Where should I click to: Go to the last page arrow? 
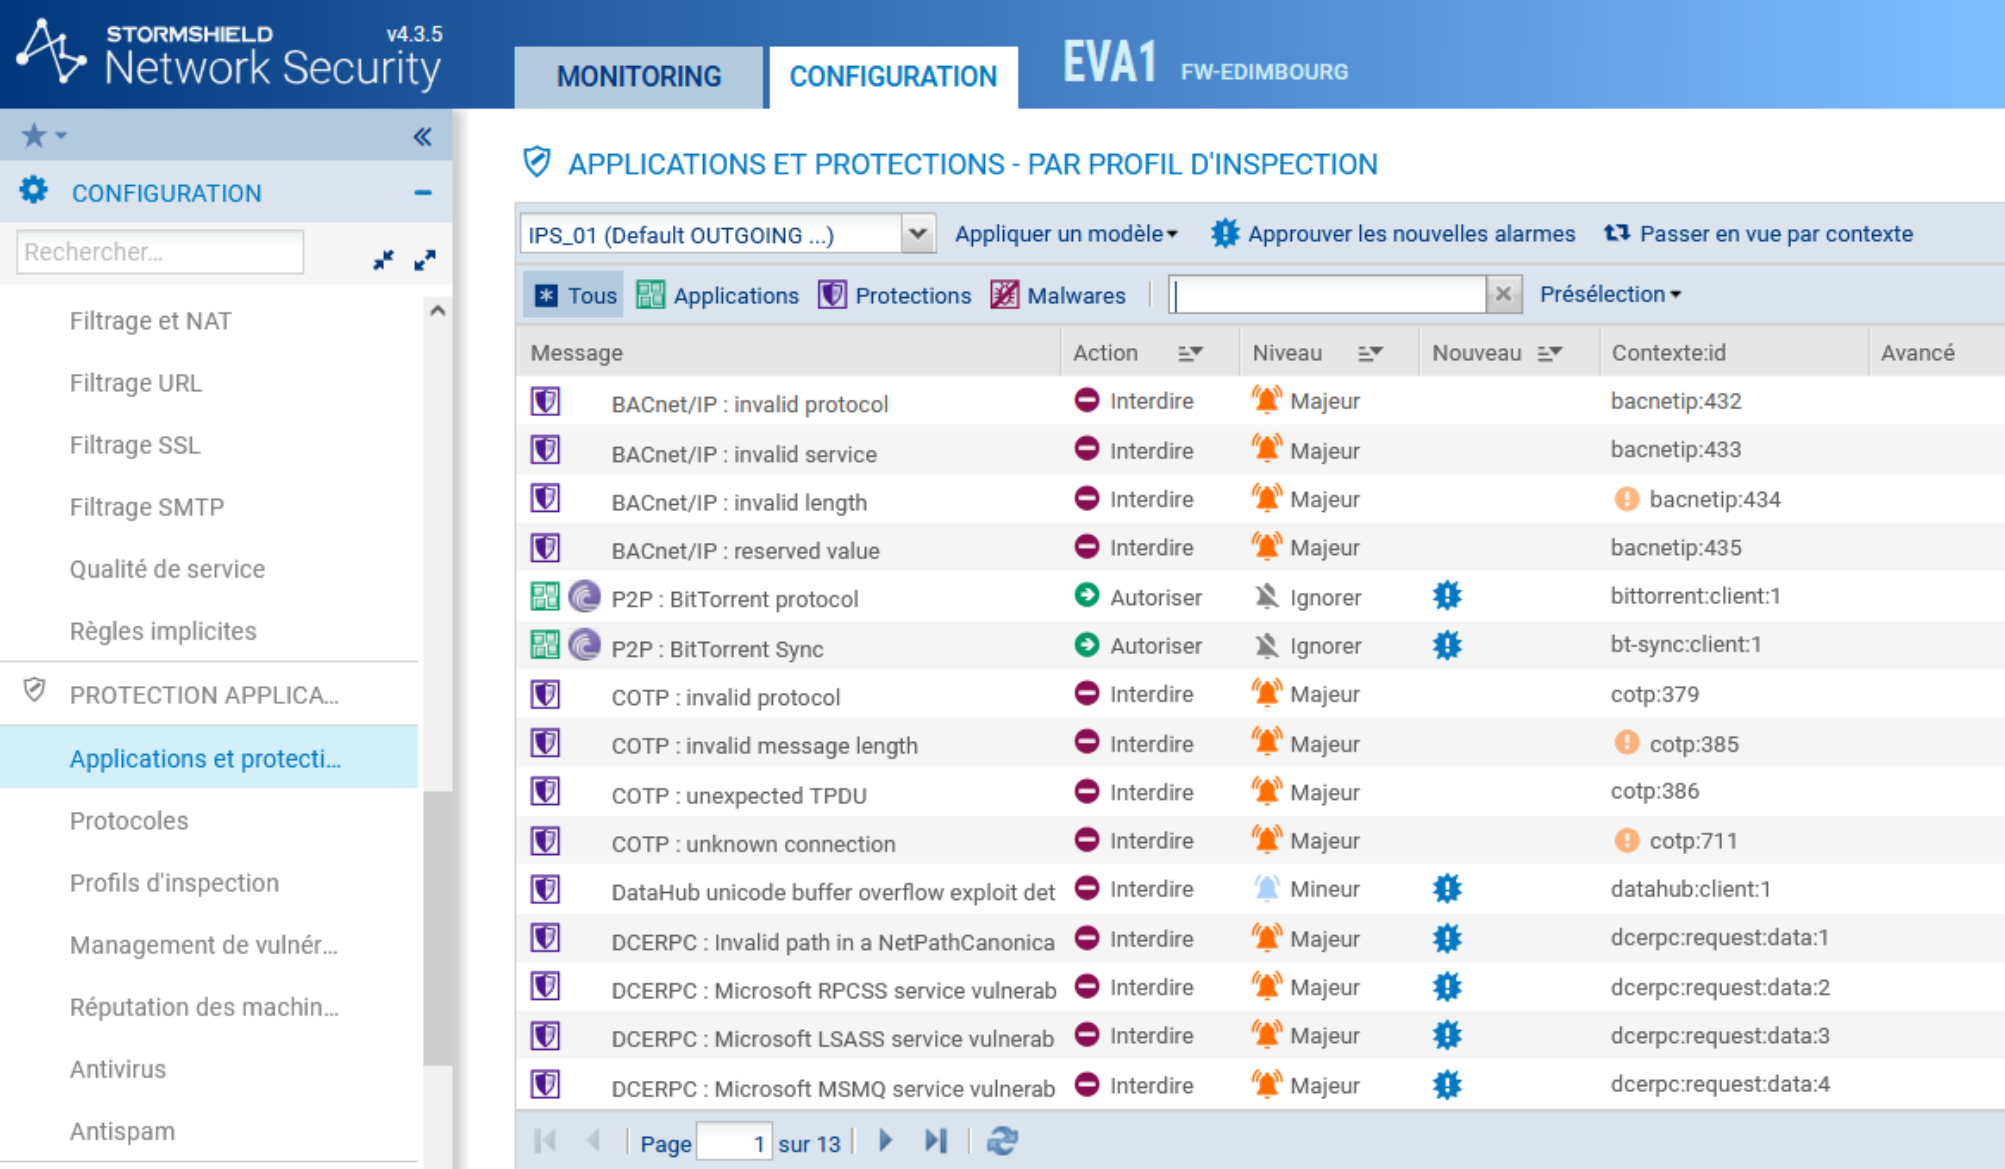[x=936, y=1141]
